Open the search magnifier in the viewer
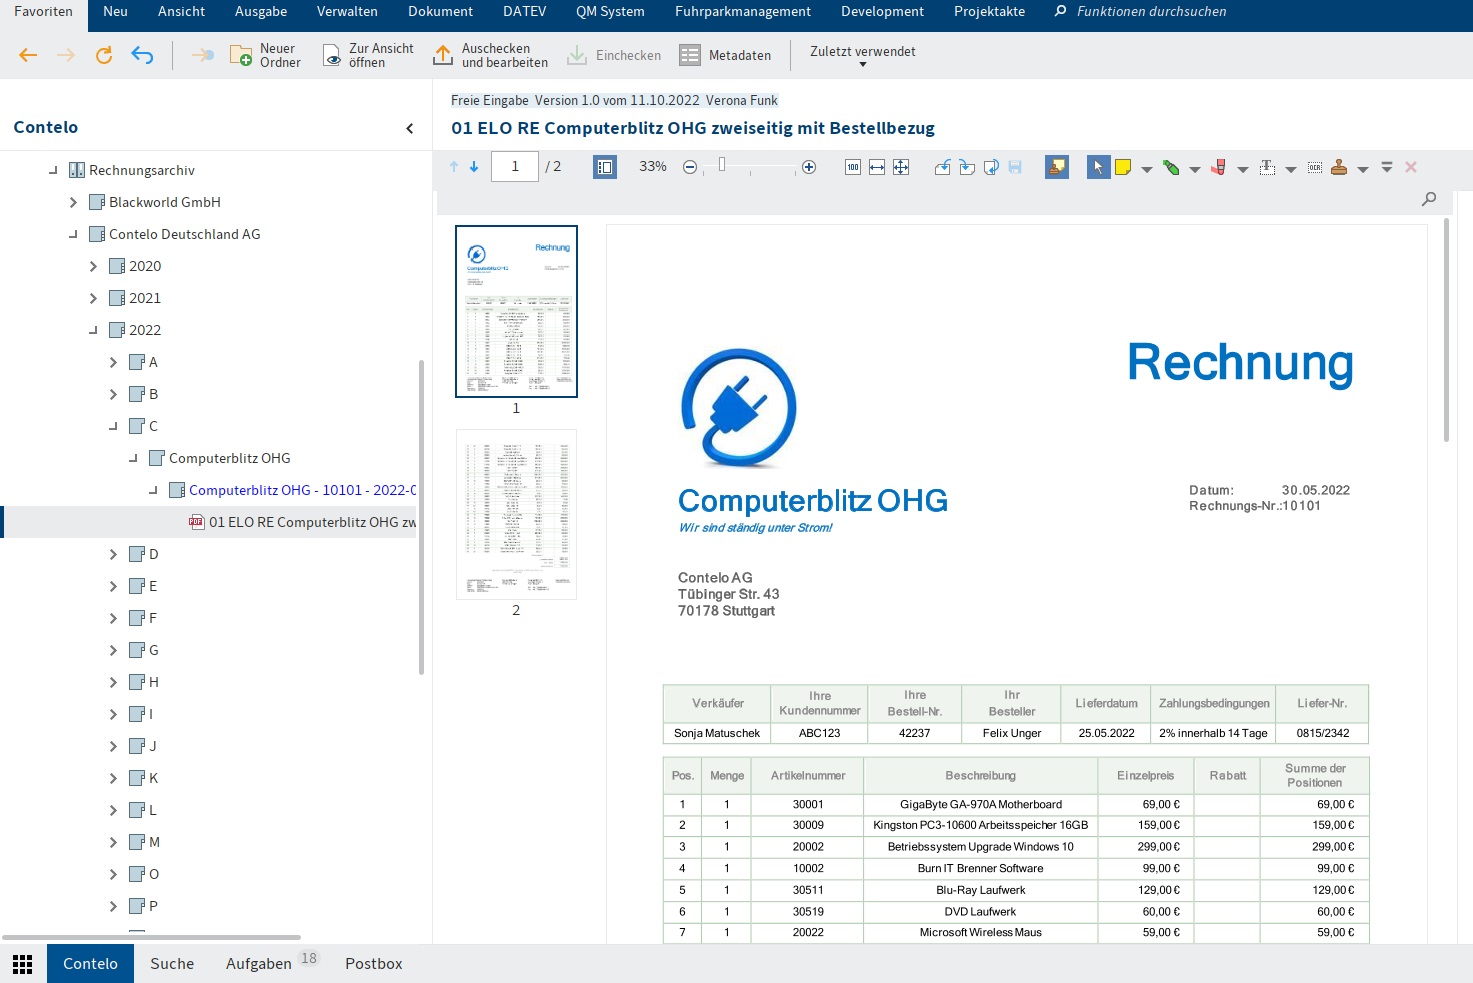 pos(1429,199)
